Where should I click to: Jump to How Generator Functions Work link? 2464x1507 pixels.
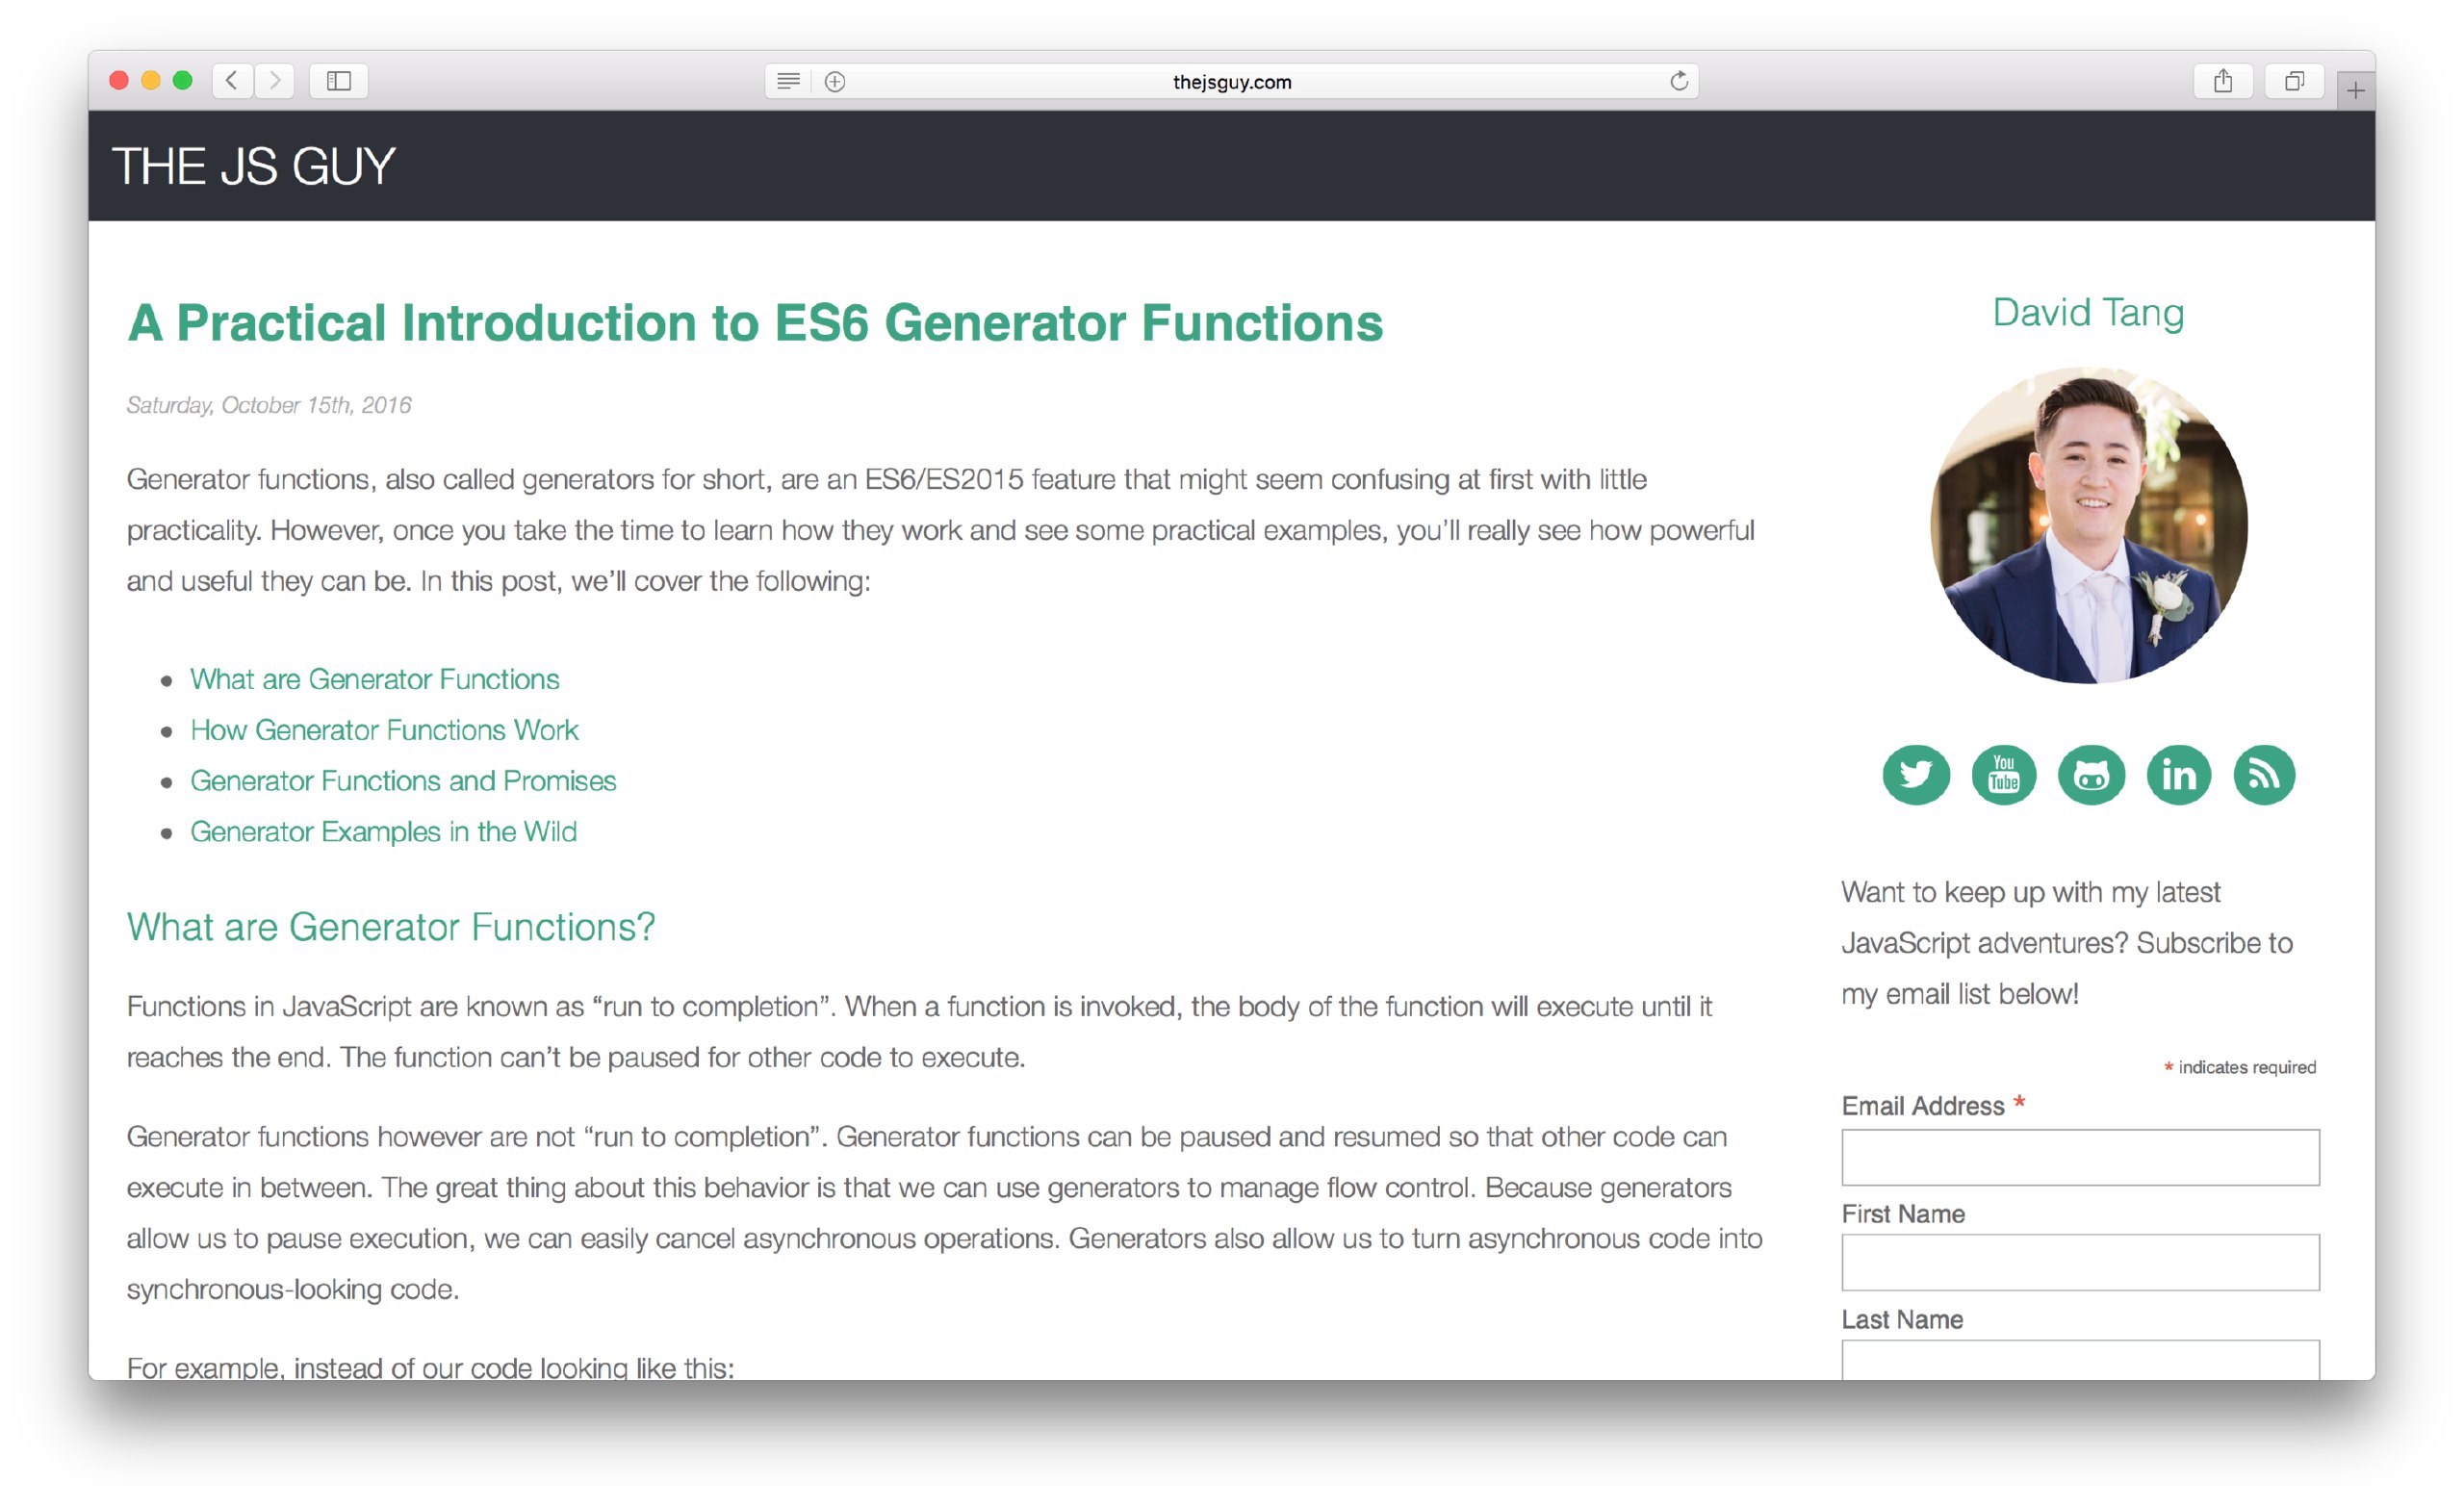click(384, 730)
